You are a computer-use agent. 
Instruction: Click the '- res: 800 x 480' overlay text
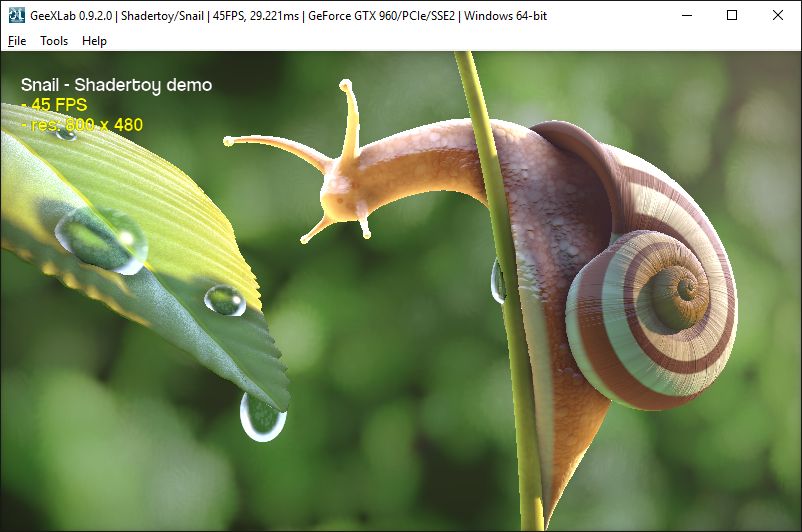[82, 125]
